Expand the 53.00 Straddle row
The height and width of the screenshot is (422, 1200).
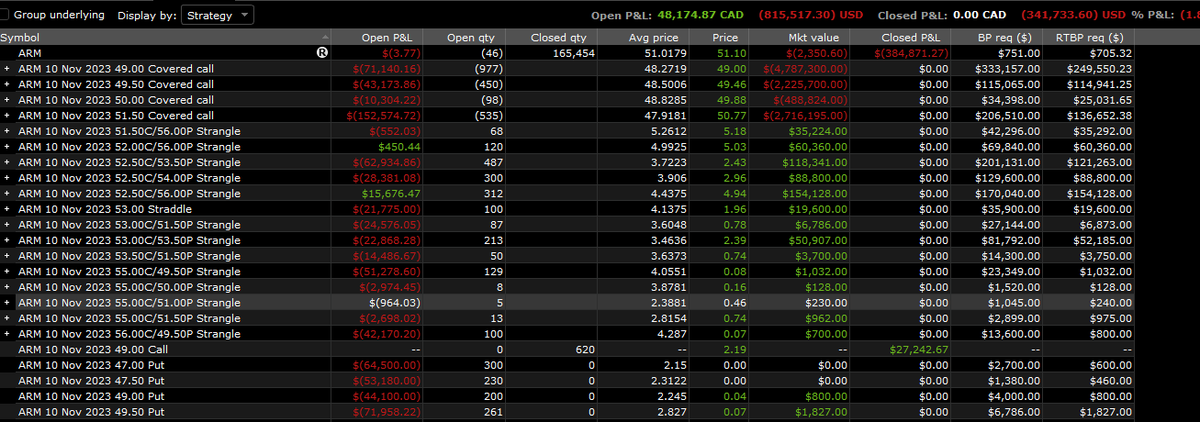click(x=7, y=208)
